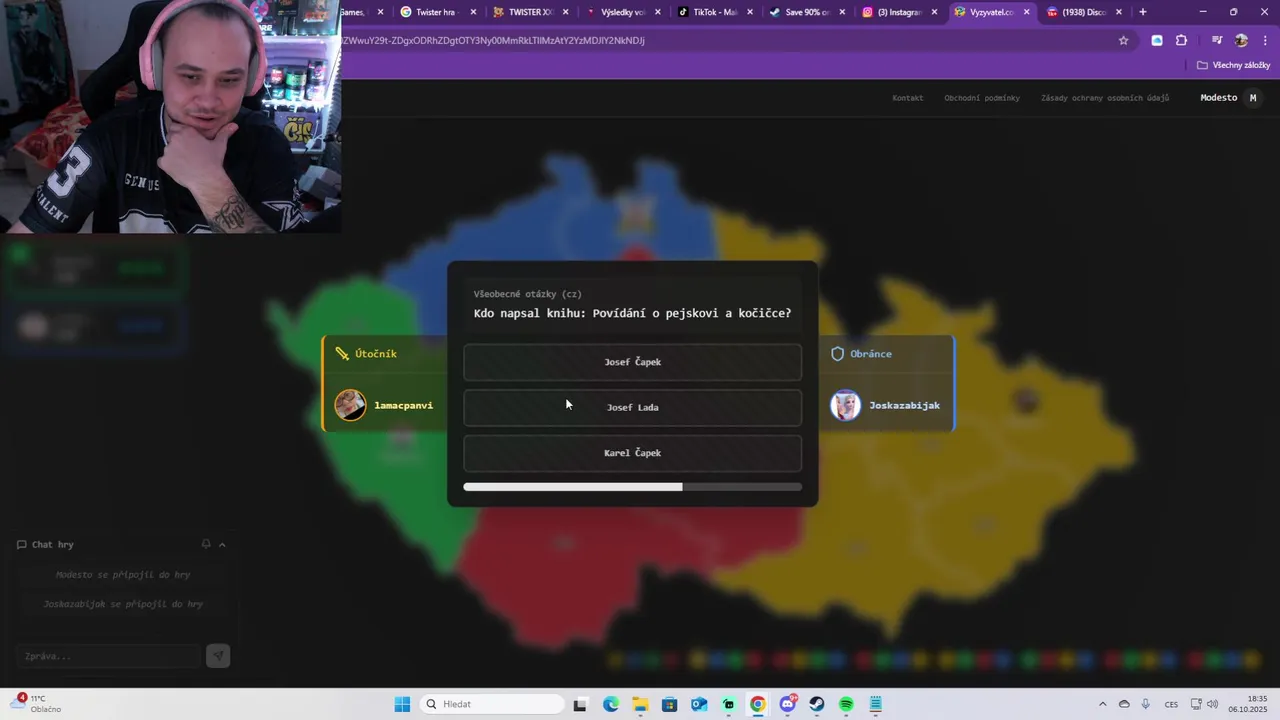
Task: Click the OneDrive cloud tray icon
Action: 1124,704
